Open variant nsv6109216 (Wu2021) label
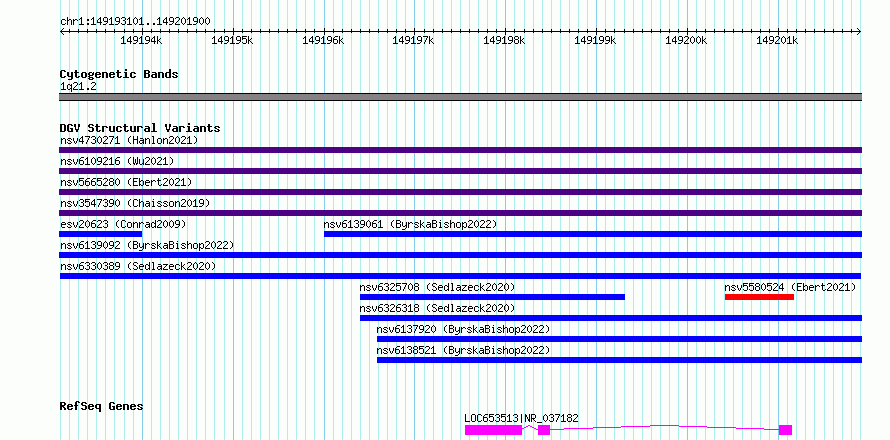The image size is (890, 440). point(117,161)
